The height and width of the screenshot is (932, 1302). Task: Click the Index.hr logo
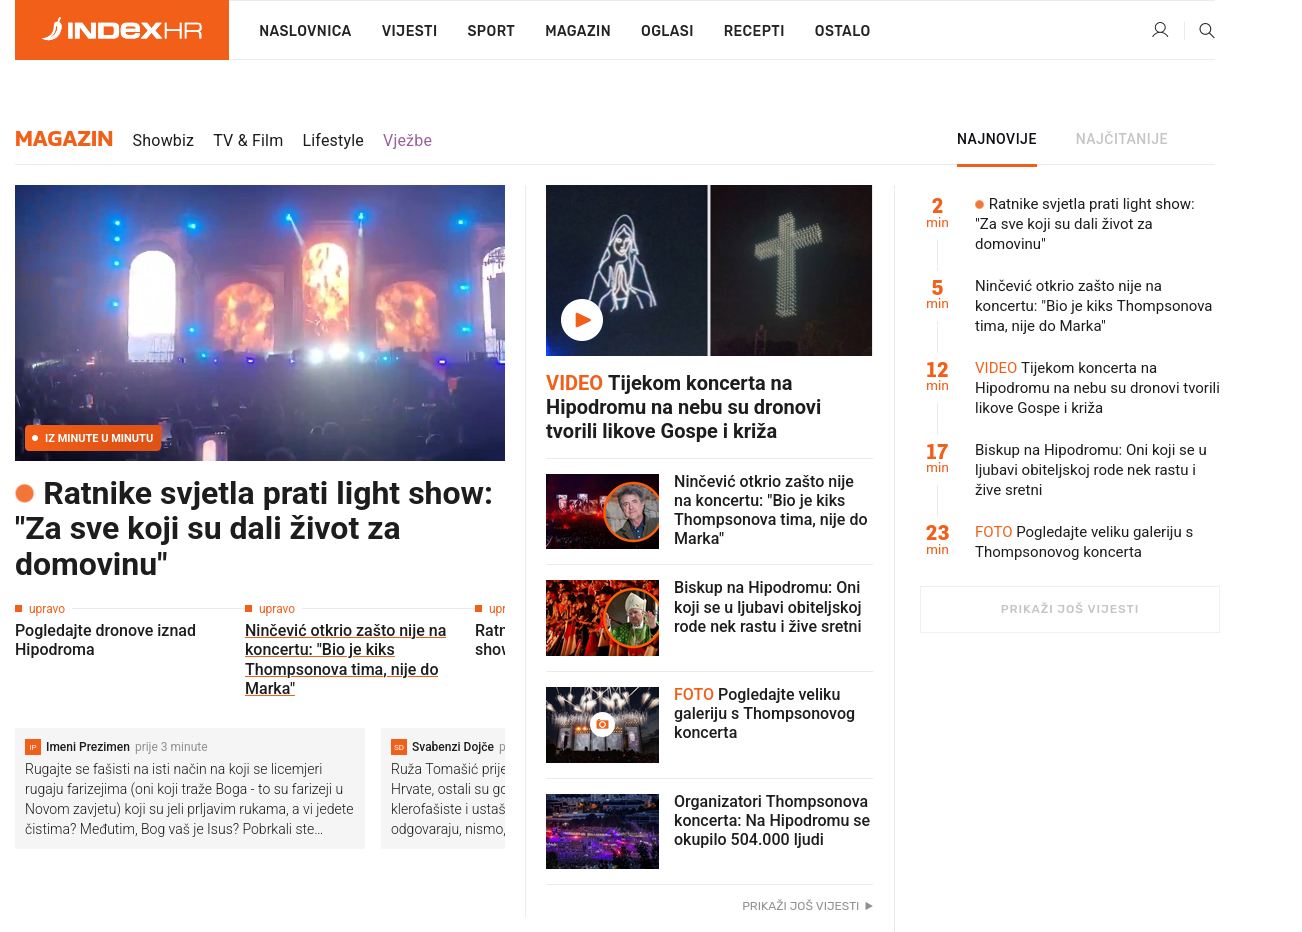pos(122,30)
